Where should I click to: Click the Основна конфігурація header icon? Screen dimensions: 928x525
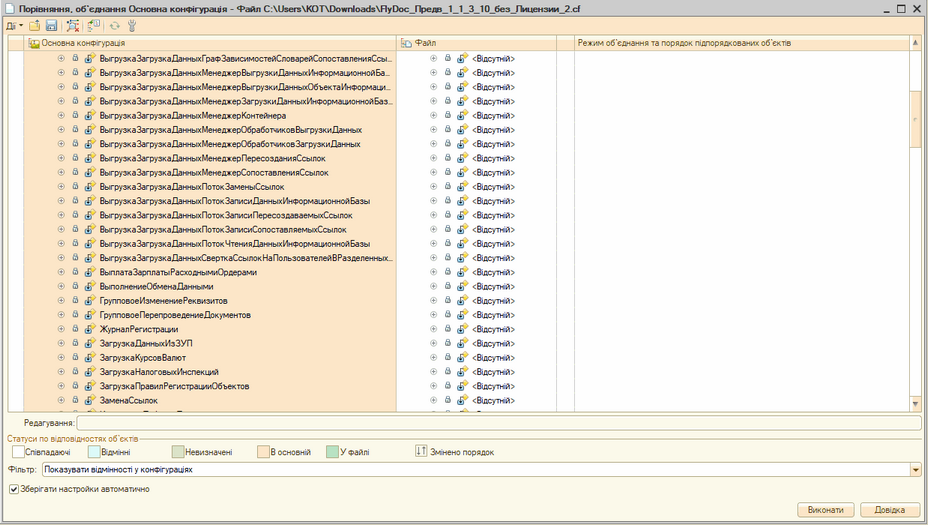pyautogui.click(x=33, y=44)
